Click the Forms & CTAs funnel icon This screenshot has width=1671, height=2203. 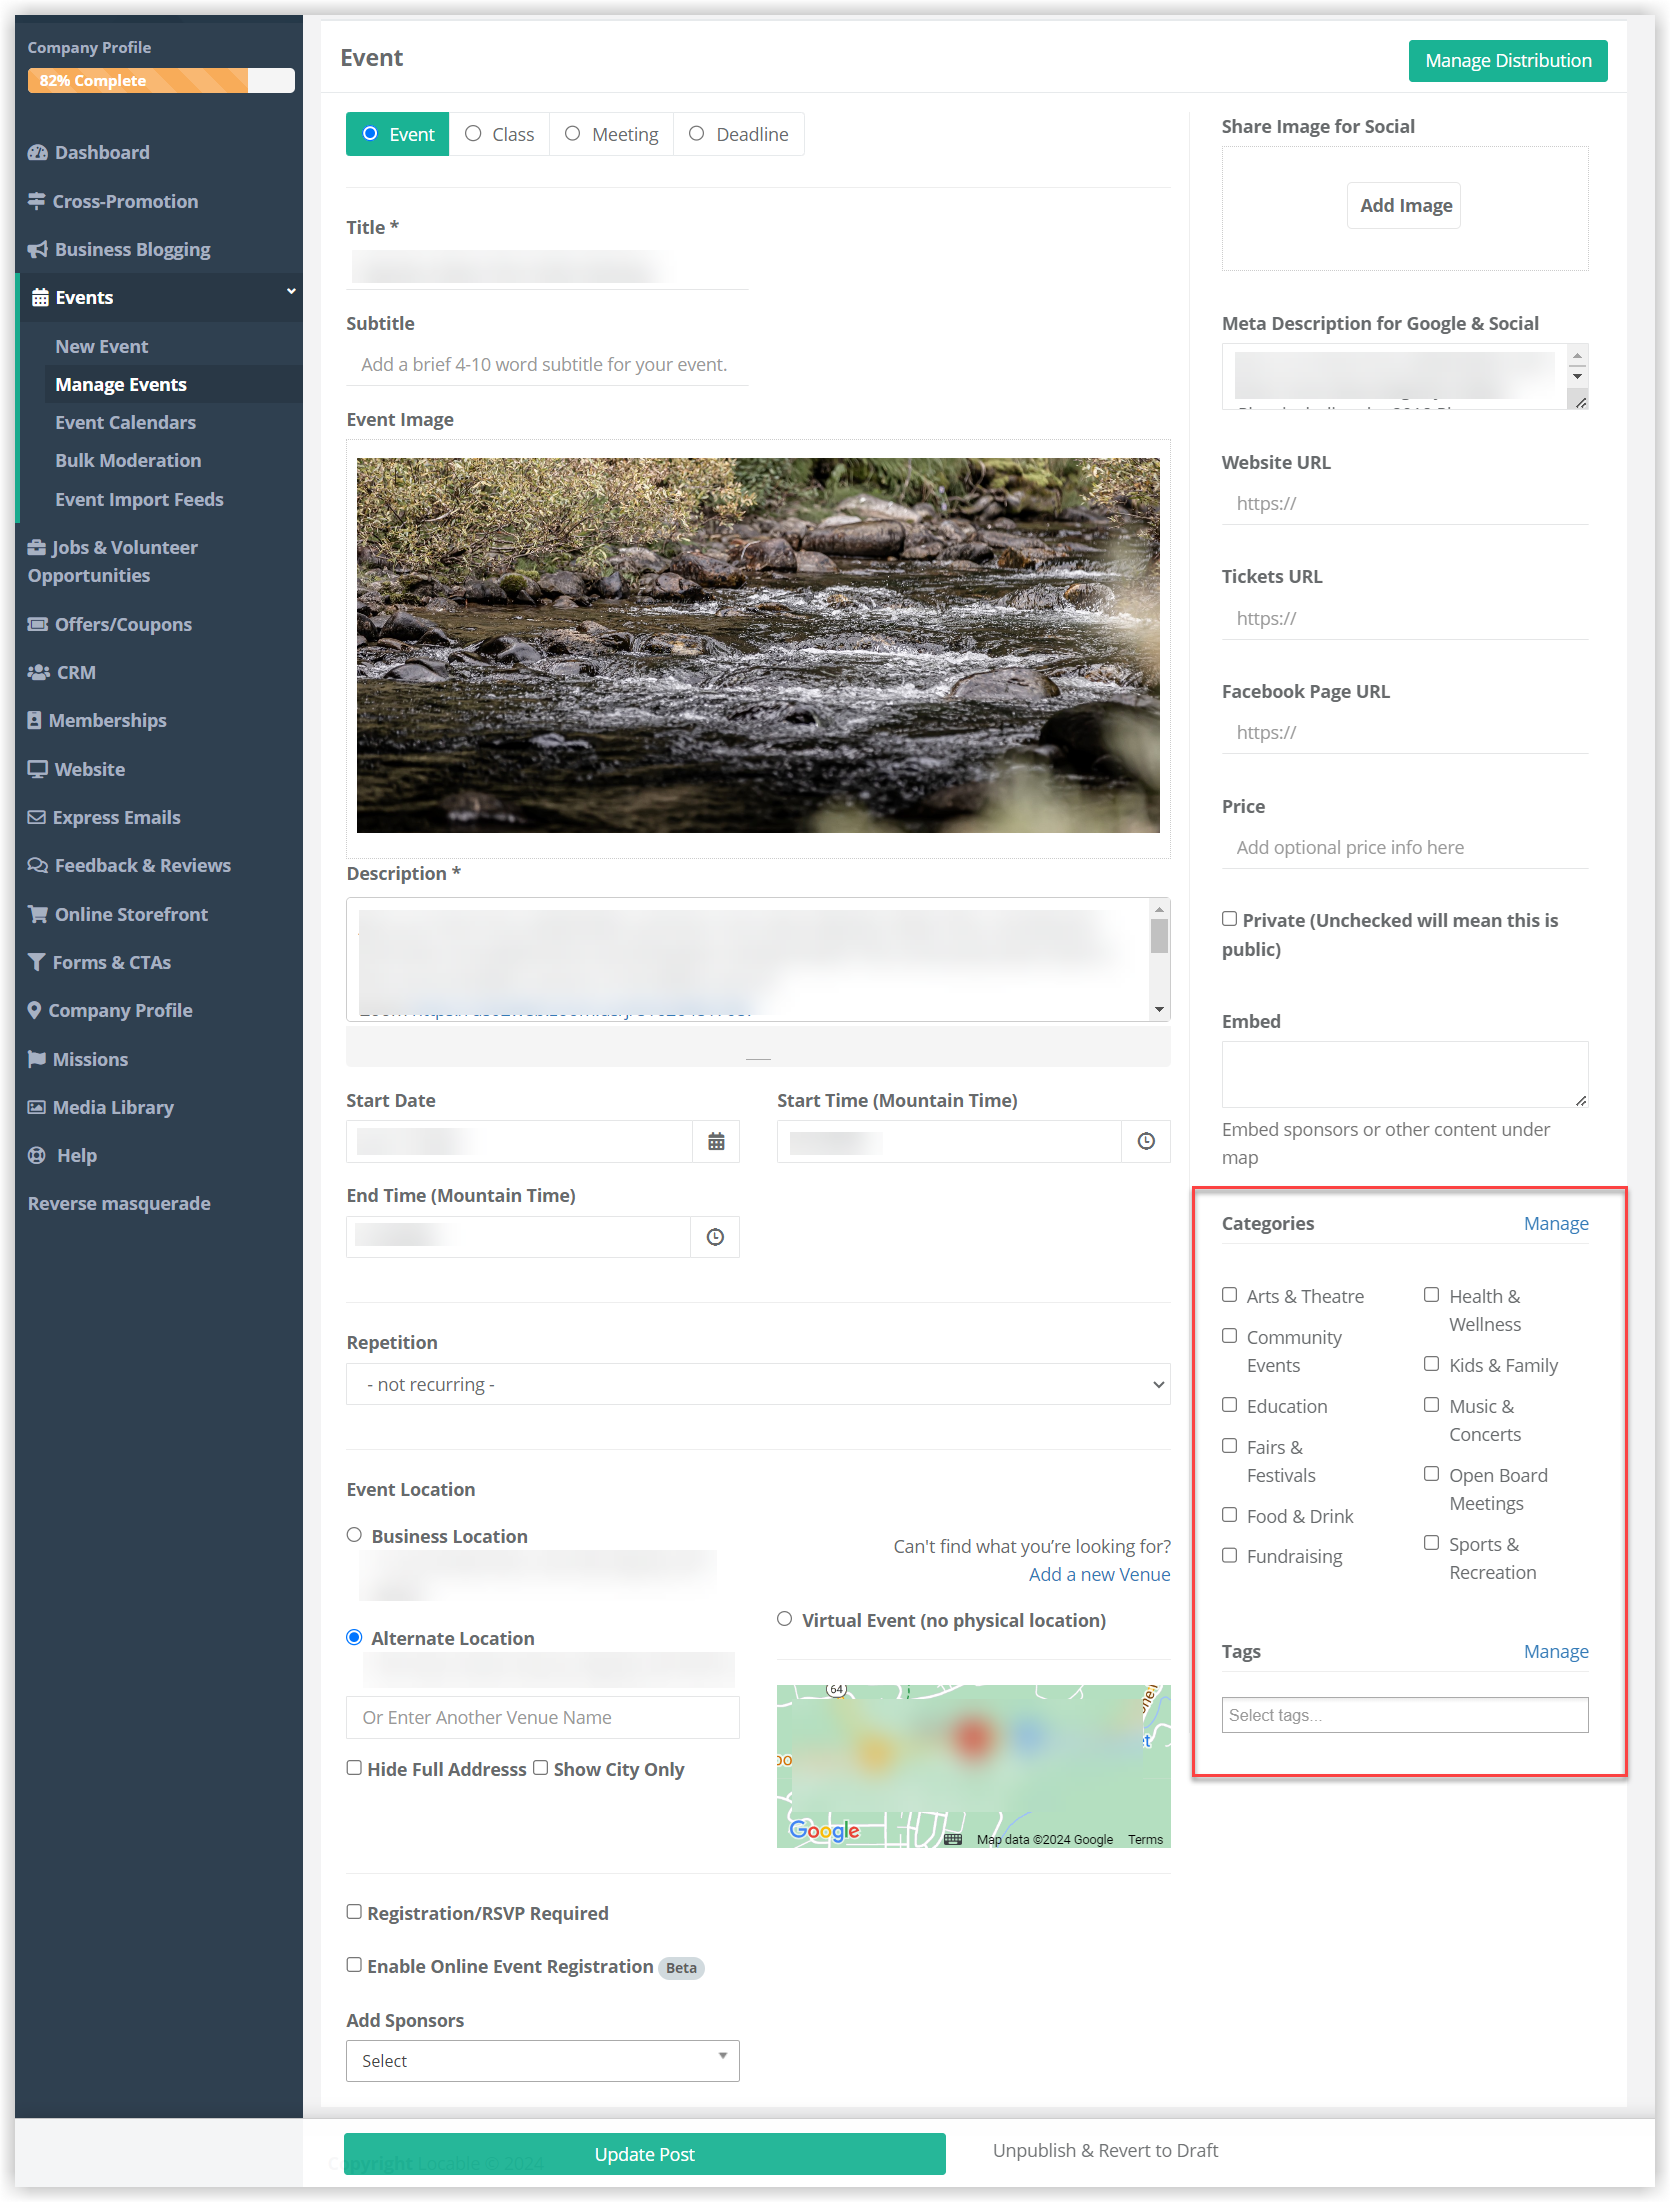pyautogui.click(x=37, y=962)
